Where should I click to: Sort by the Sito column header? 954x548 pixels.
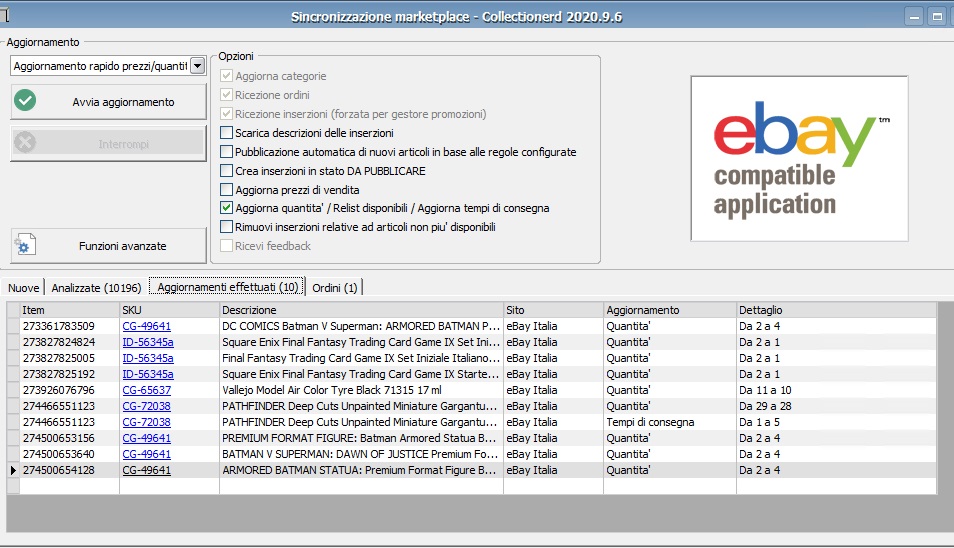(x=554, y=310)
